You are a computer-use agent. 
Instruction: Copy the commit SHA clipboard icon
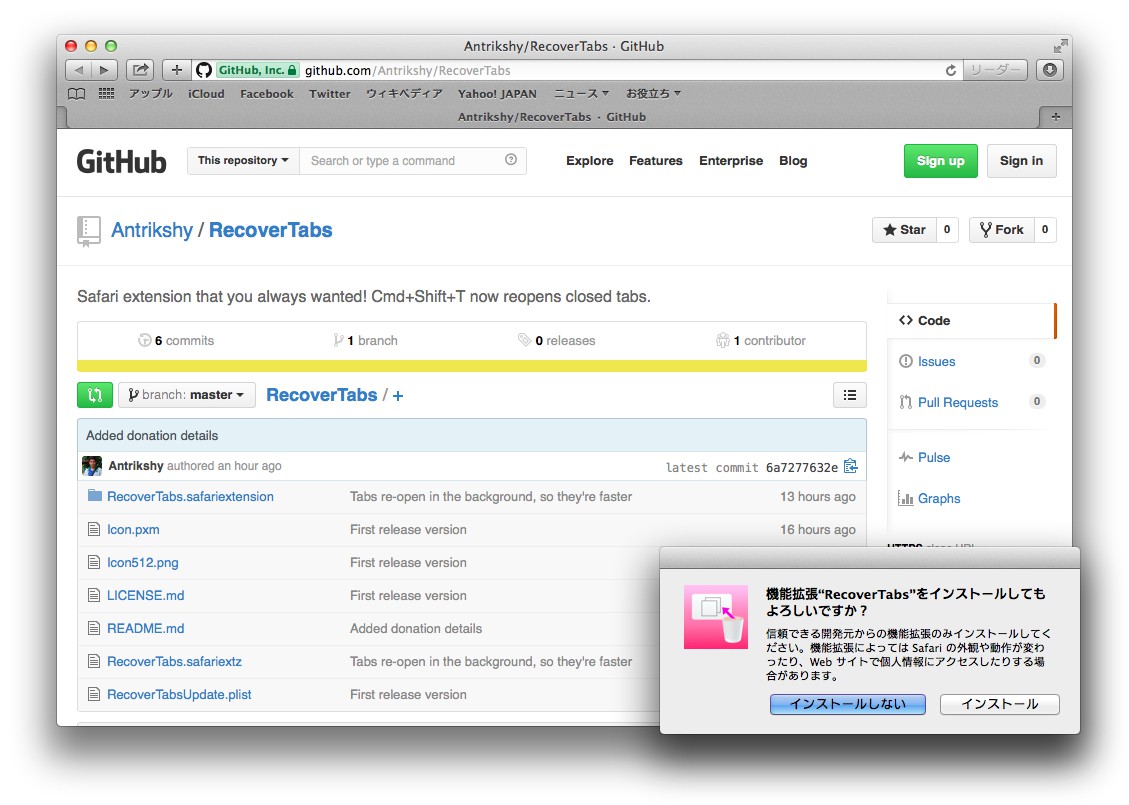(850, 466)
